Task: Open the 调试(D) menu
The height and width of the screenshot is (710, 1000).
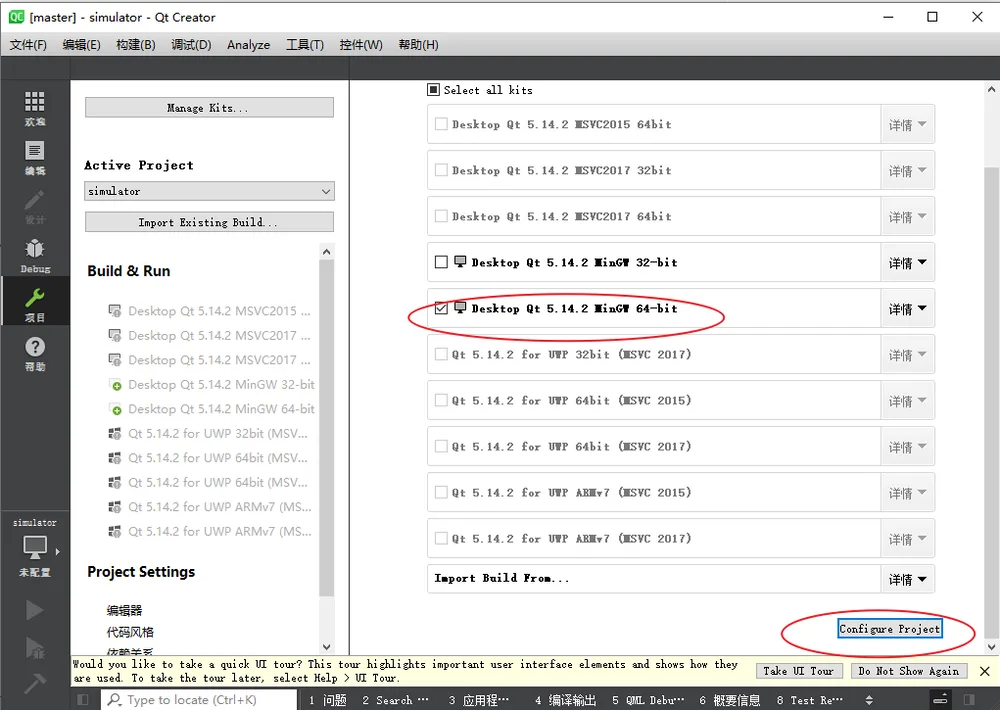Action: pos(191,45)
